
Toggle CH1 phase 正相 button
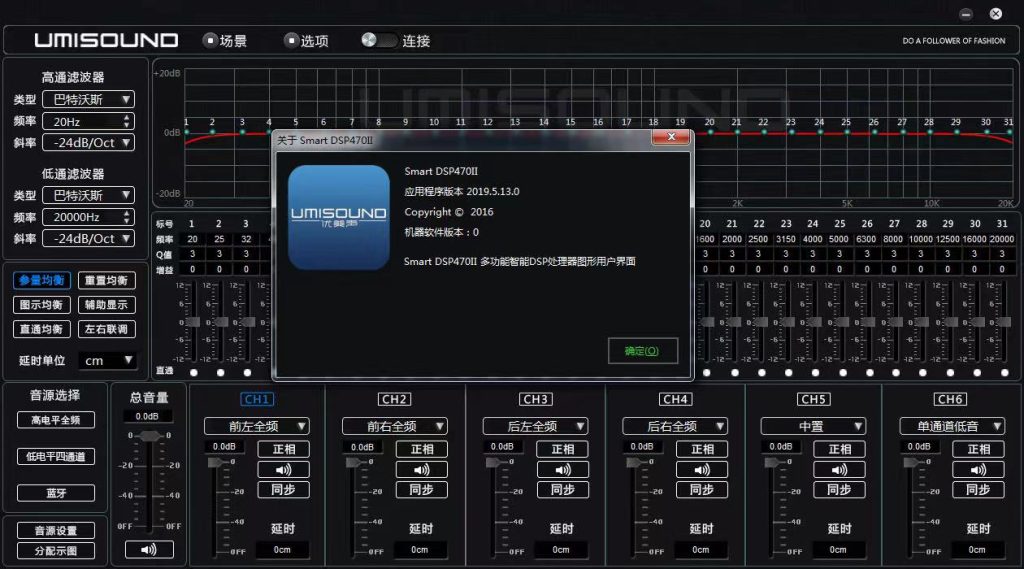tap(283, 449)
